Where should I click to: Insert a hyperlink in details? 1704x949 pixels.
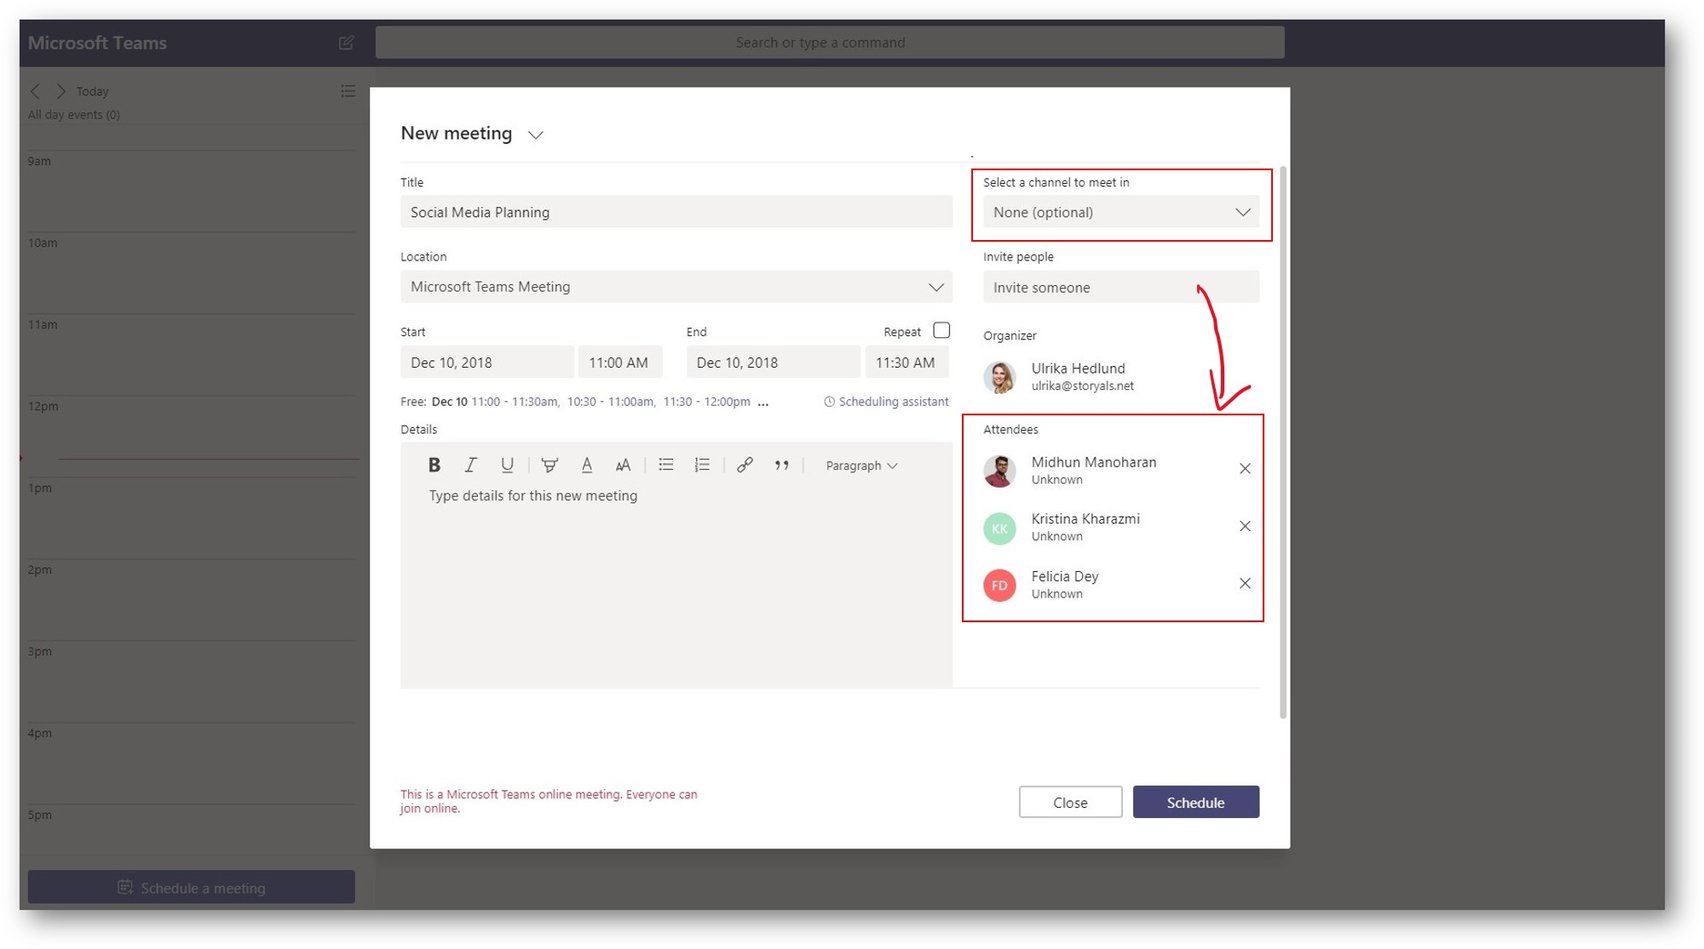pyautogui.click(x=745, y=465)
